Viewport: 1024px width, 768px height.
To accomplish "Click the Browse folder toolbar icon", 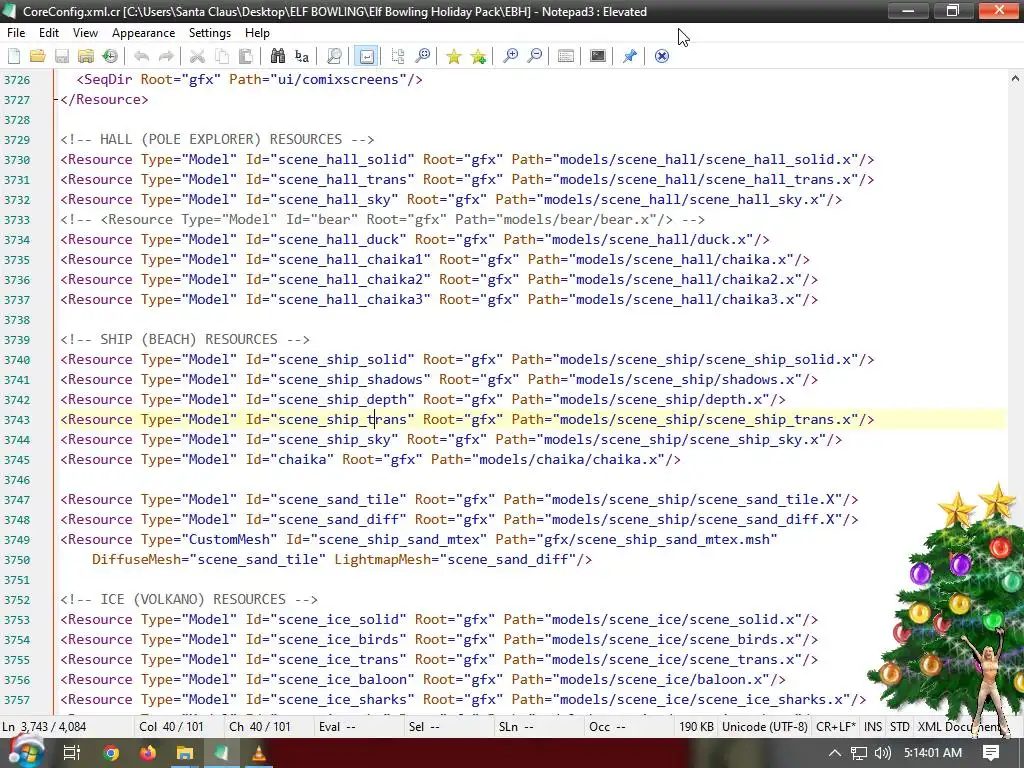I will point(86,56).
